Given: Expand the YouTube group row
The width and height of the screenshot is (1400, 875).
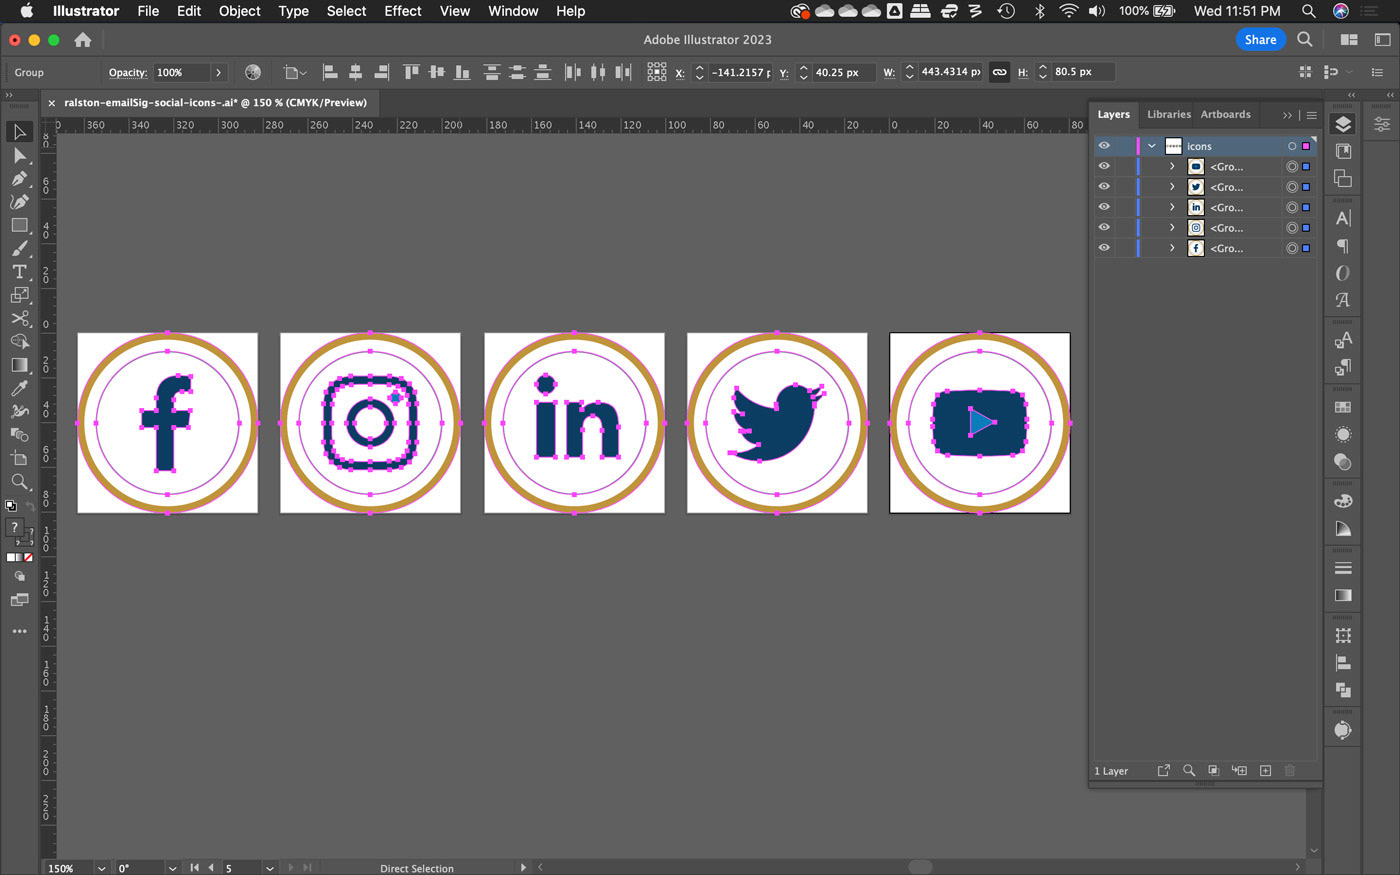Looking at the screenshot, I should pyautogui.click(x=1172, y=166).
